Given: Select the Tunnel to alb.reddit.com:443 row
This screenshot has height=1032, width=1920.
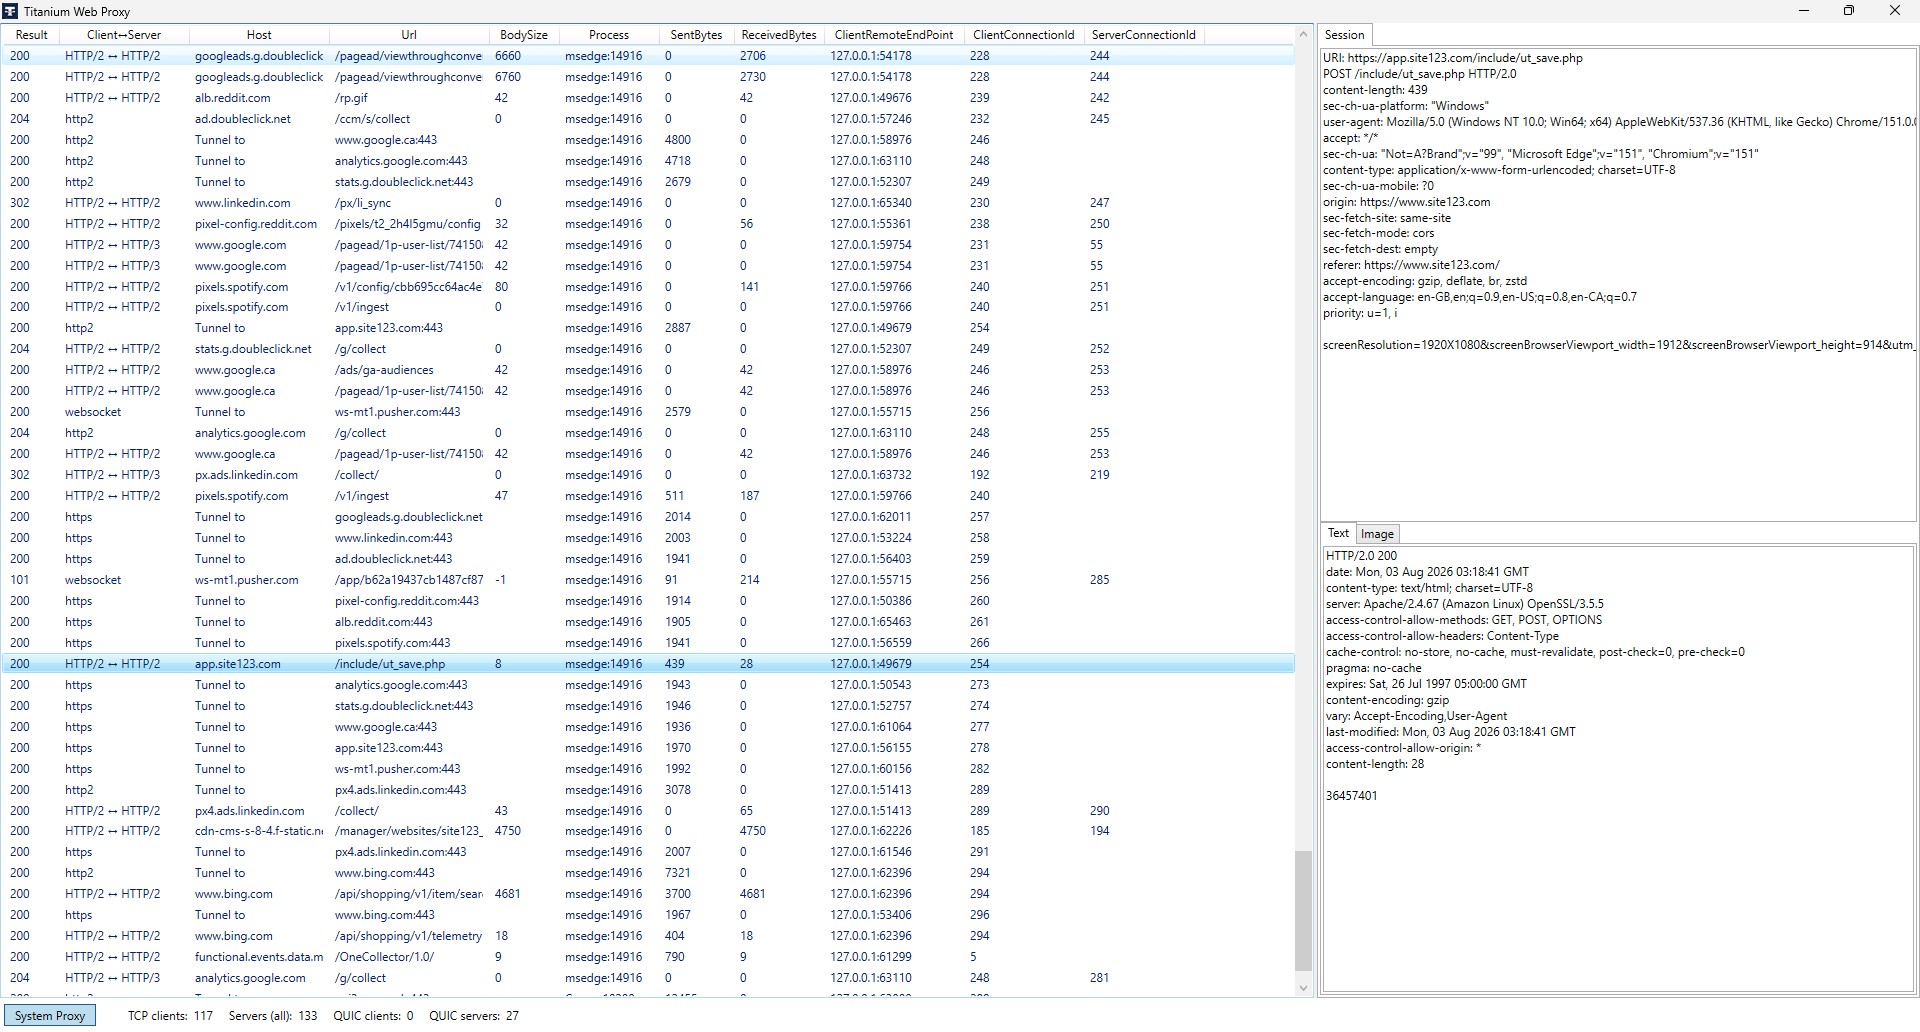Looking at the screenshot, I should [x=648, y=622].
